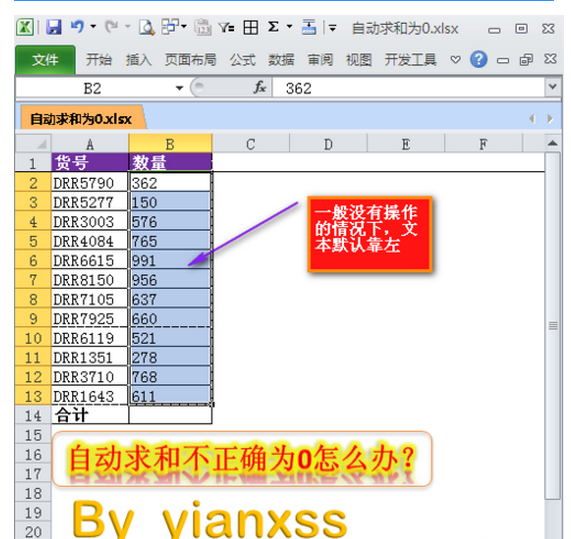Save the workbook with floppy icon

click(x=54, y=27)
